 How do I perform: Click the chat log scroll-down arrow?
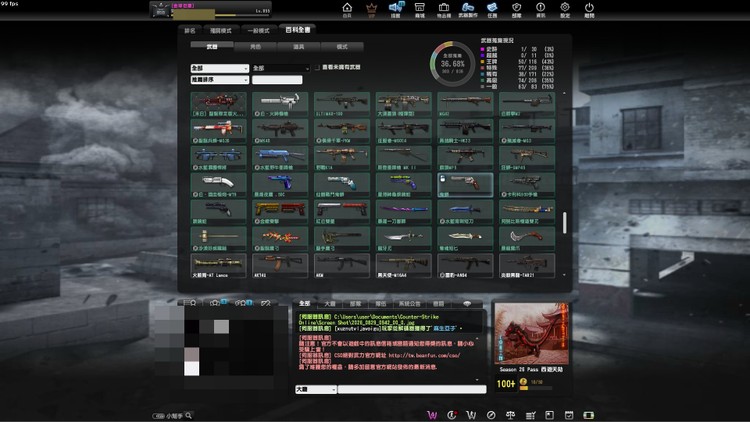[477, 379]
